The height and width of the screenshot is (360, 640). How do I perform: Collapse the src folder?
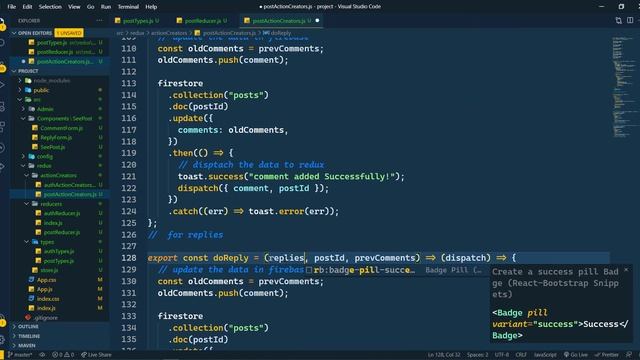click(x=20, y=100)
